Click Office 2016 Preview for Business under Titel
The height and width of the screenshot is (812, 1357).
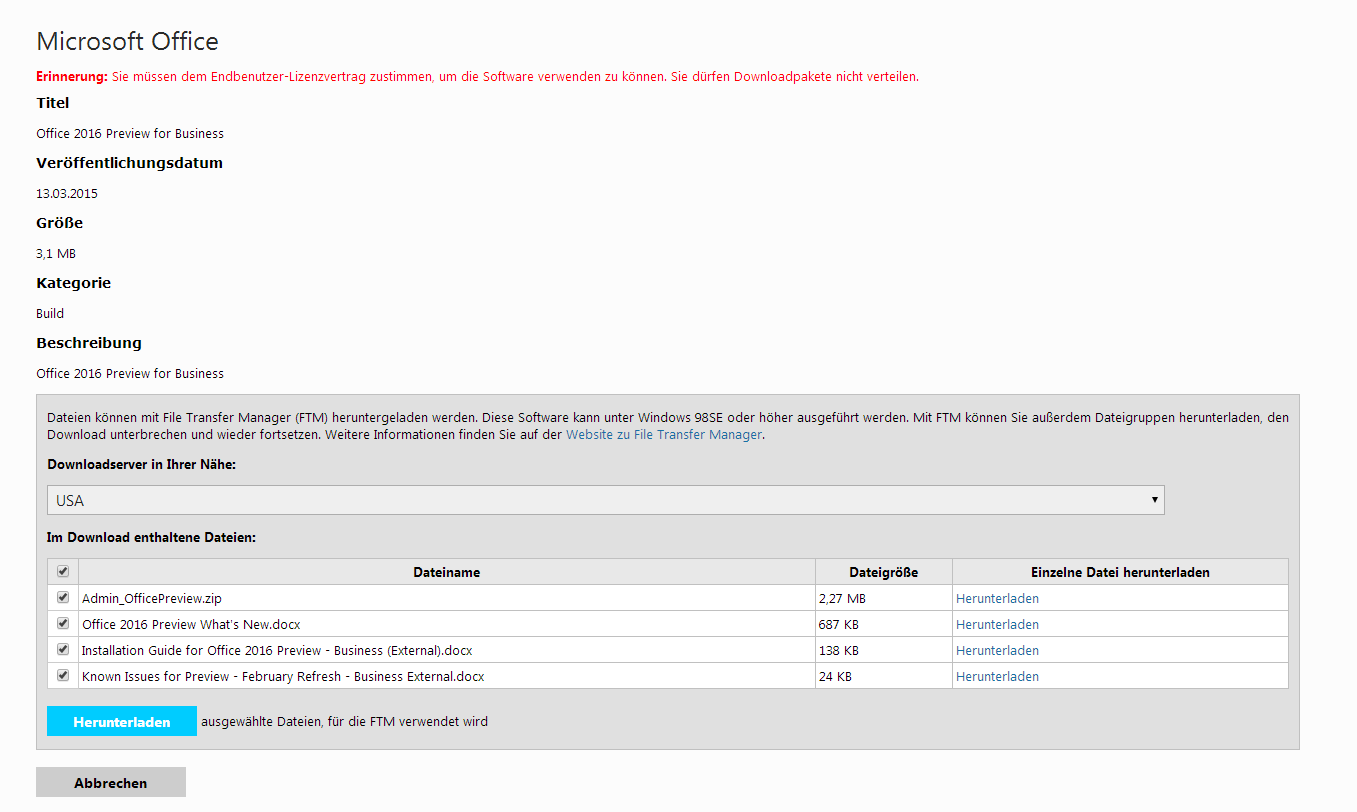pyautogui.click(x=130, y=134)
